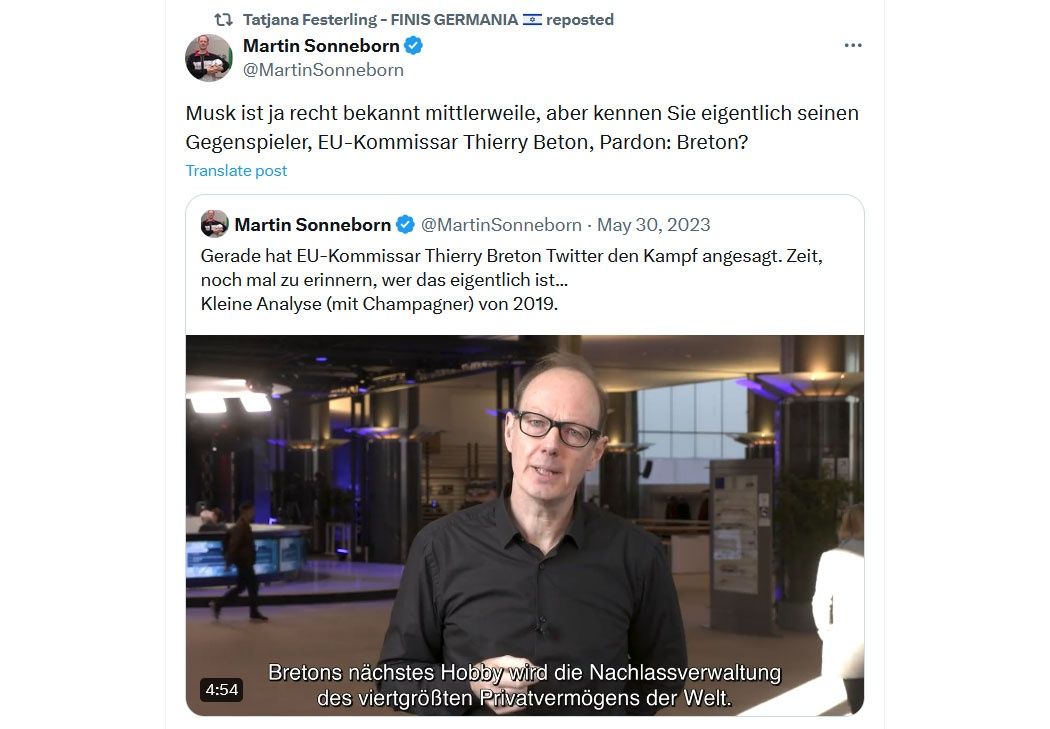Viewport: 1050px width, 729px height.
Task: Play the embedded video of the man with glasses
Action: [x=525, y=525]
